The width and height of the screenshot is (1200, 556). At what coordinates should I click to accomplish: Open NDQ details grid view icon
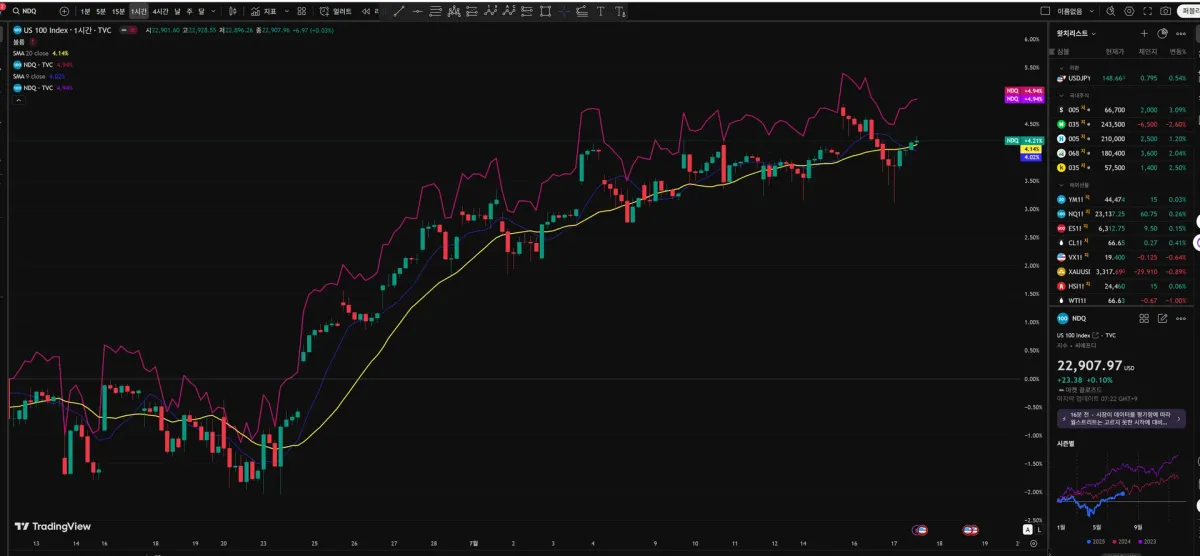1144,318
